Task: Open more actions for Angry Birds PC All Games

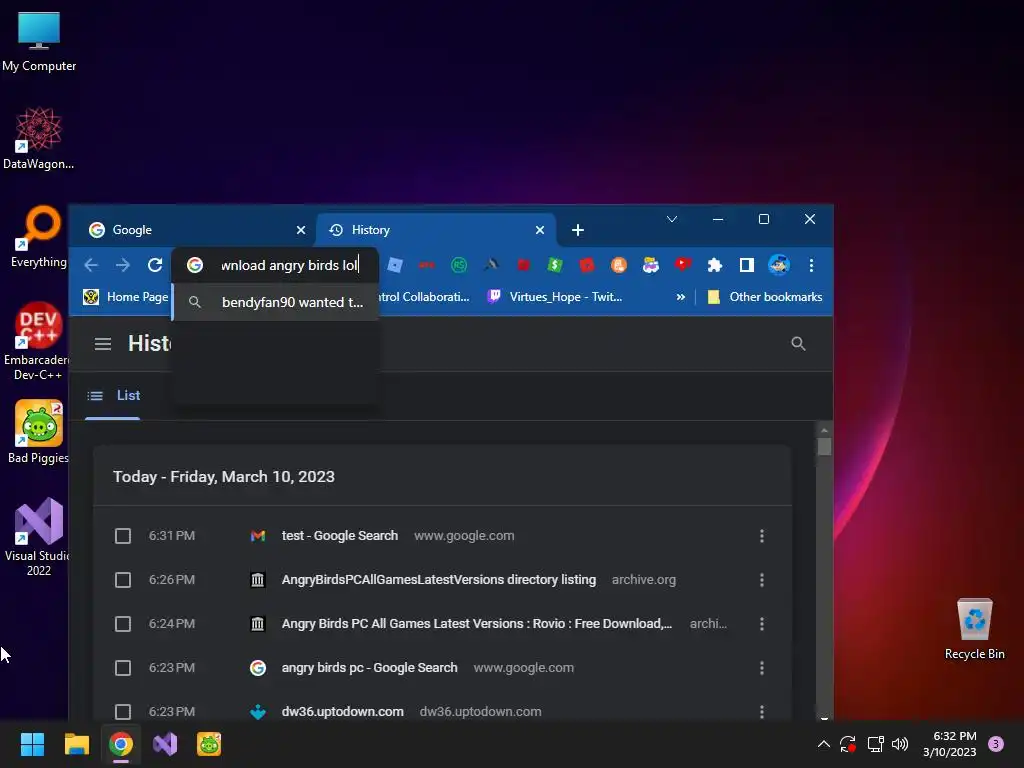Action: 761,624
